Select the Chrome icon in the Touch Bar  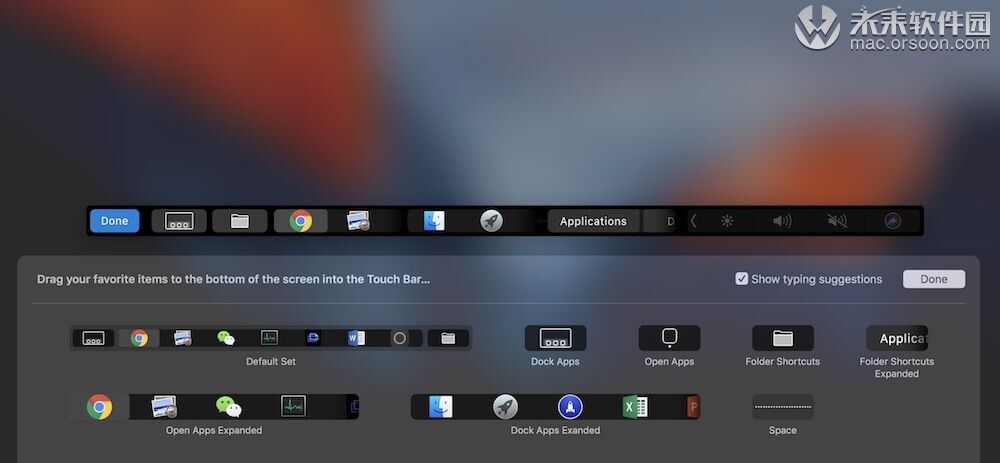300,221
